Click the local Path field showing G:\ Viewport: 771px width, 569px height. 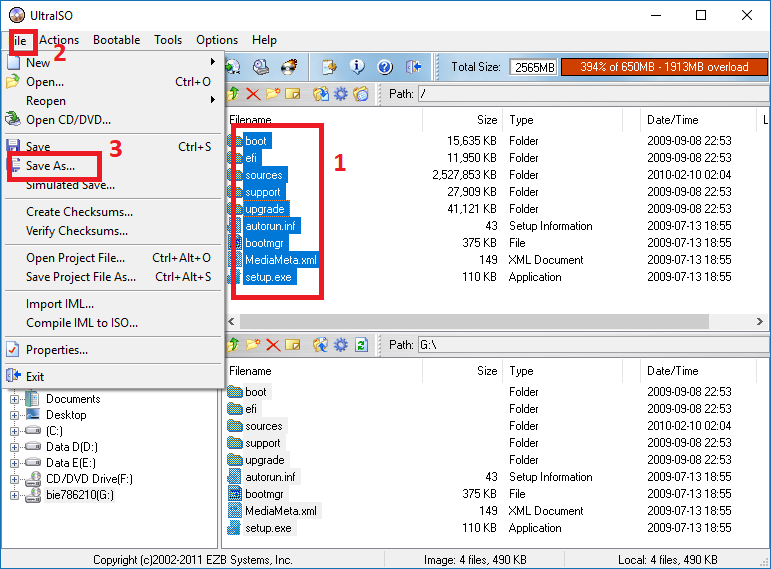tap(593, 345)
